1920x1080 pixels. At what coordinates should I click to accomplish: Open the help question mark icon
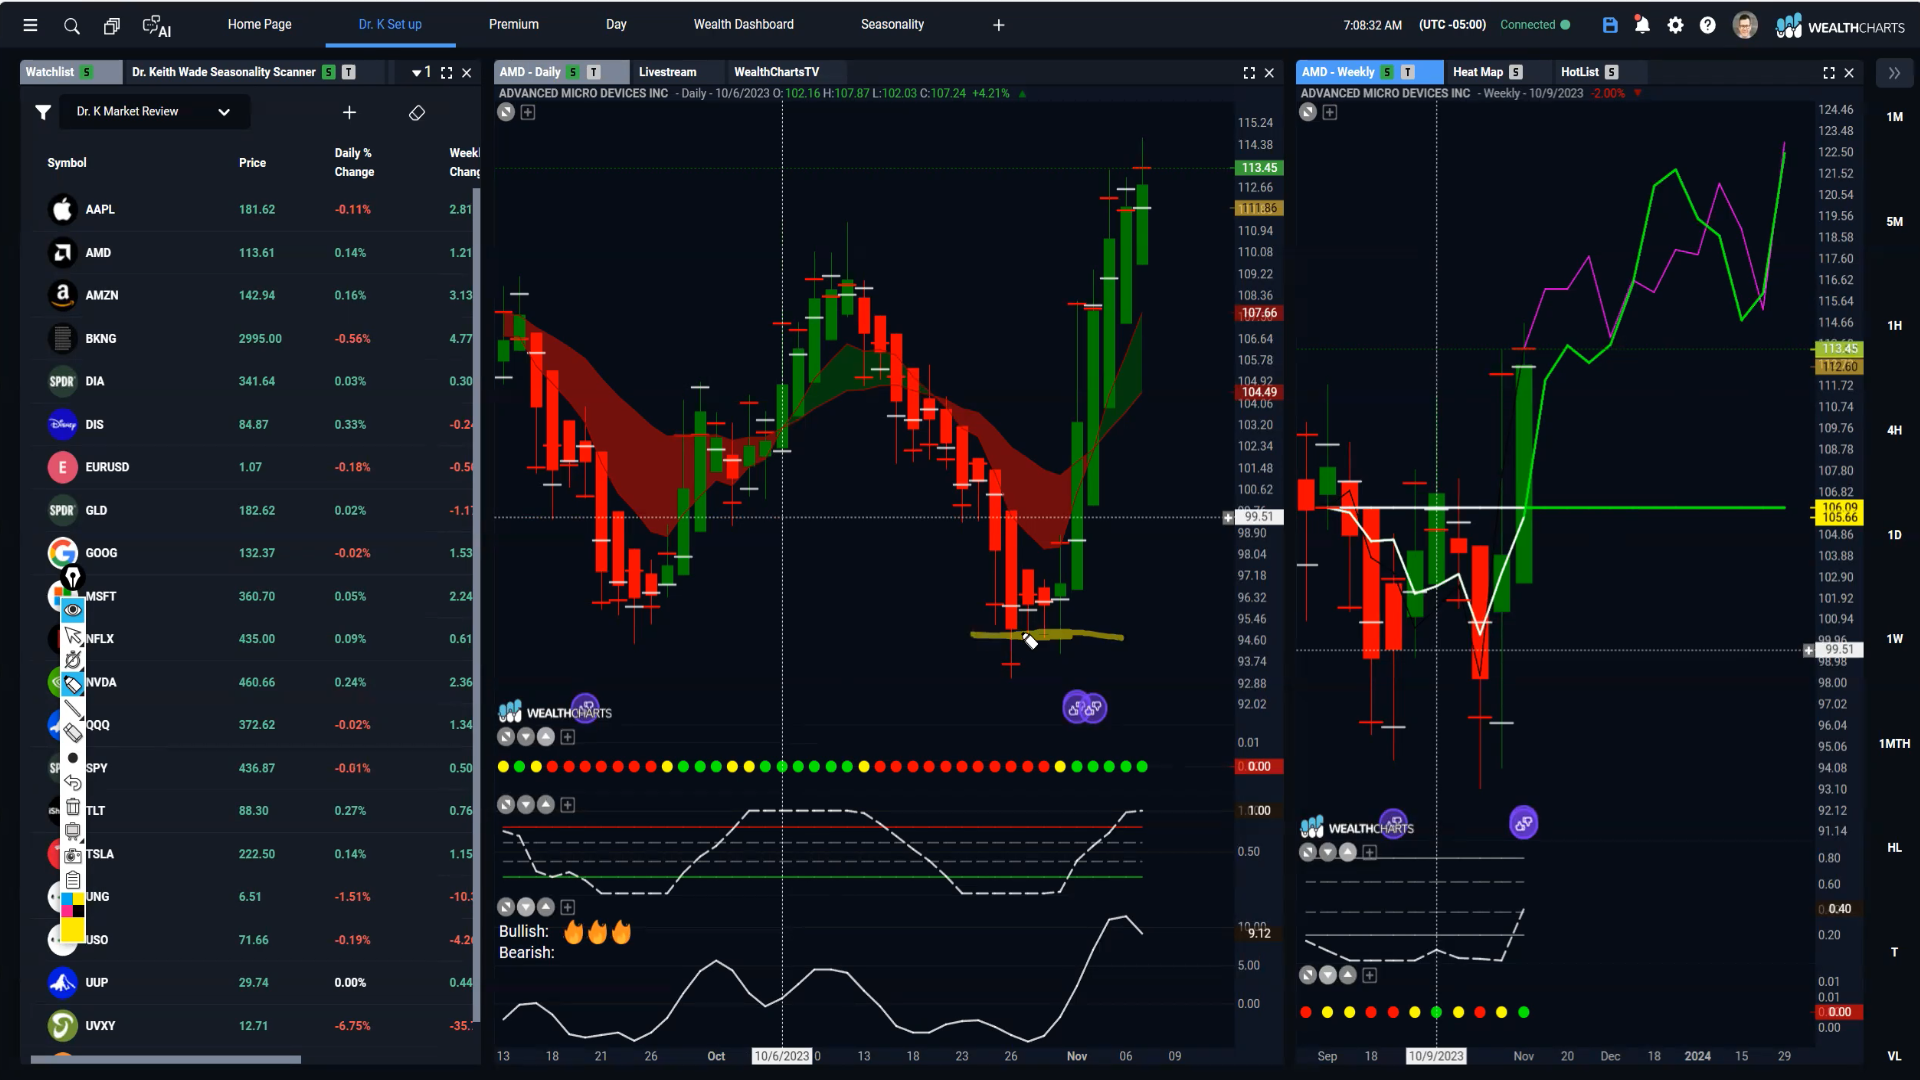(1708, 25)
